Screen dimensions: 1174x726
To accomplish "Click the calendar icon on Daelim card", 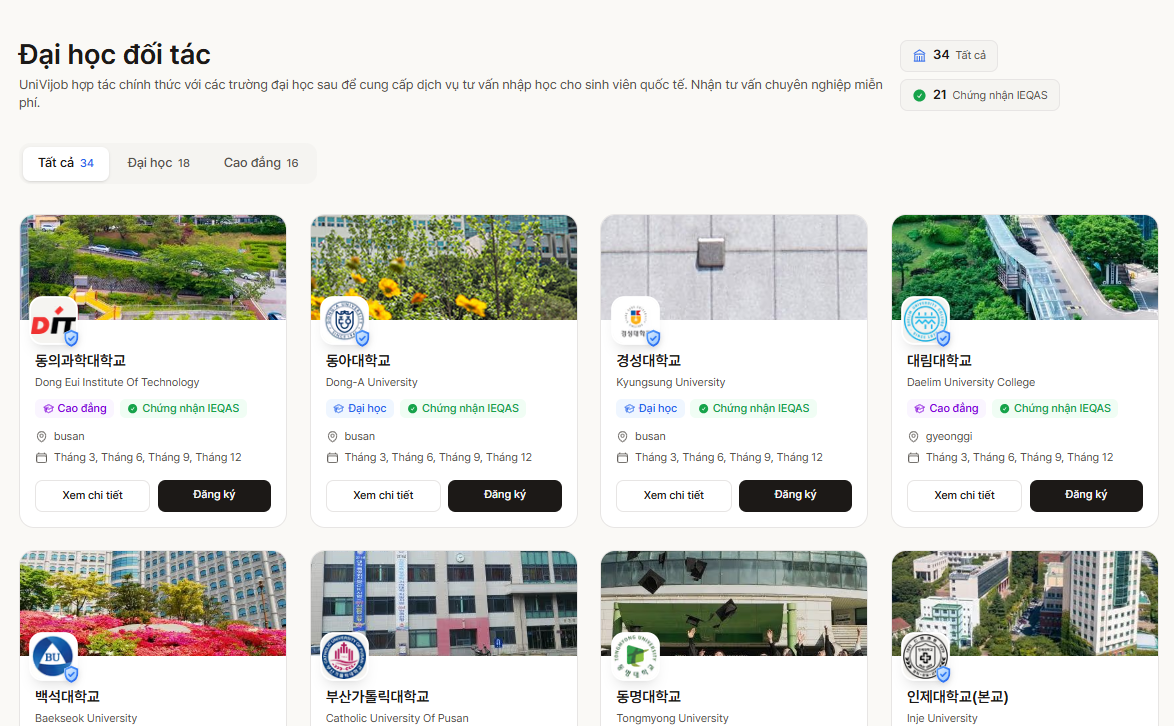I will pyautogui.click(x=913, y=456).
